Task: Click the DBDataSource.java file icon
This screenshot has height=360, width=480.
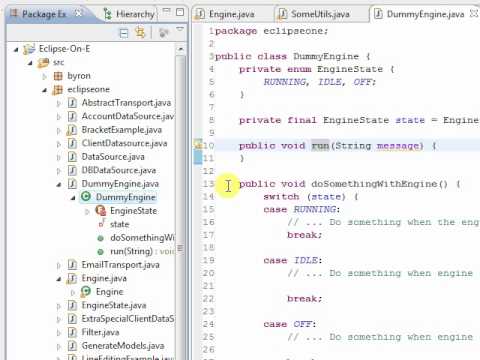Action: point(72,171)
